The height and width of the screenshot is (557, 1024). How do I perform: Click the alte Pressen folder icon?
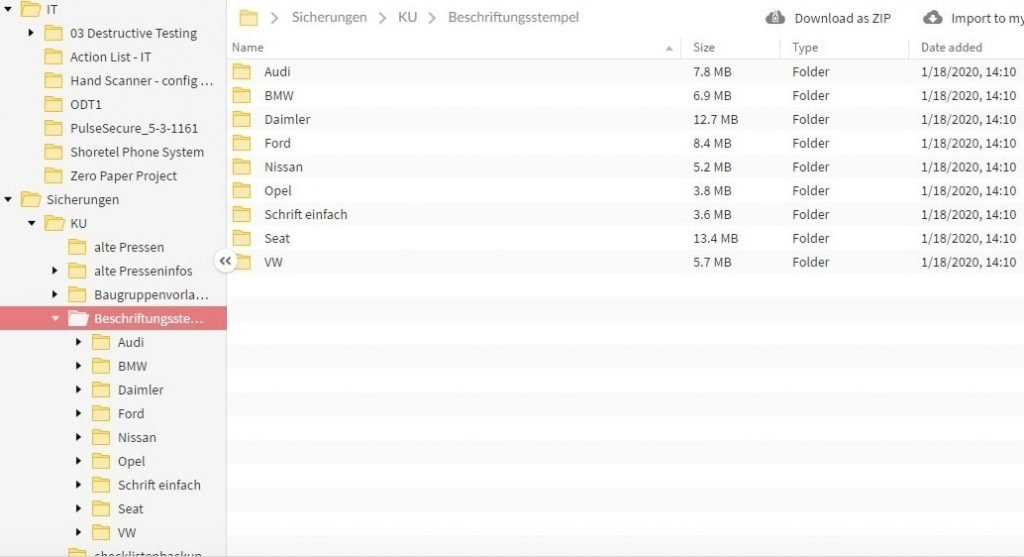point(77,247)
